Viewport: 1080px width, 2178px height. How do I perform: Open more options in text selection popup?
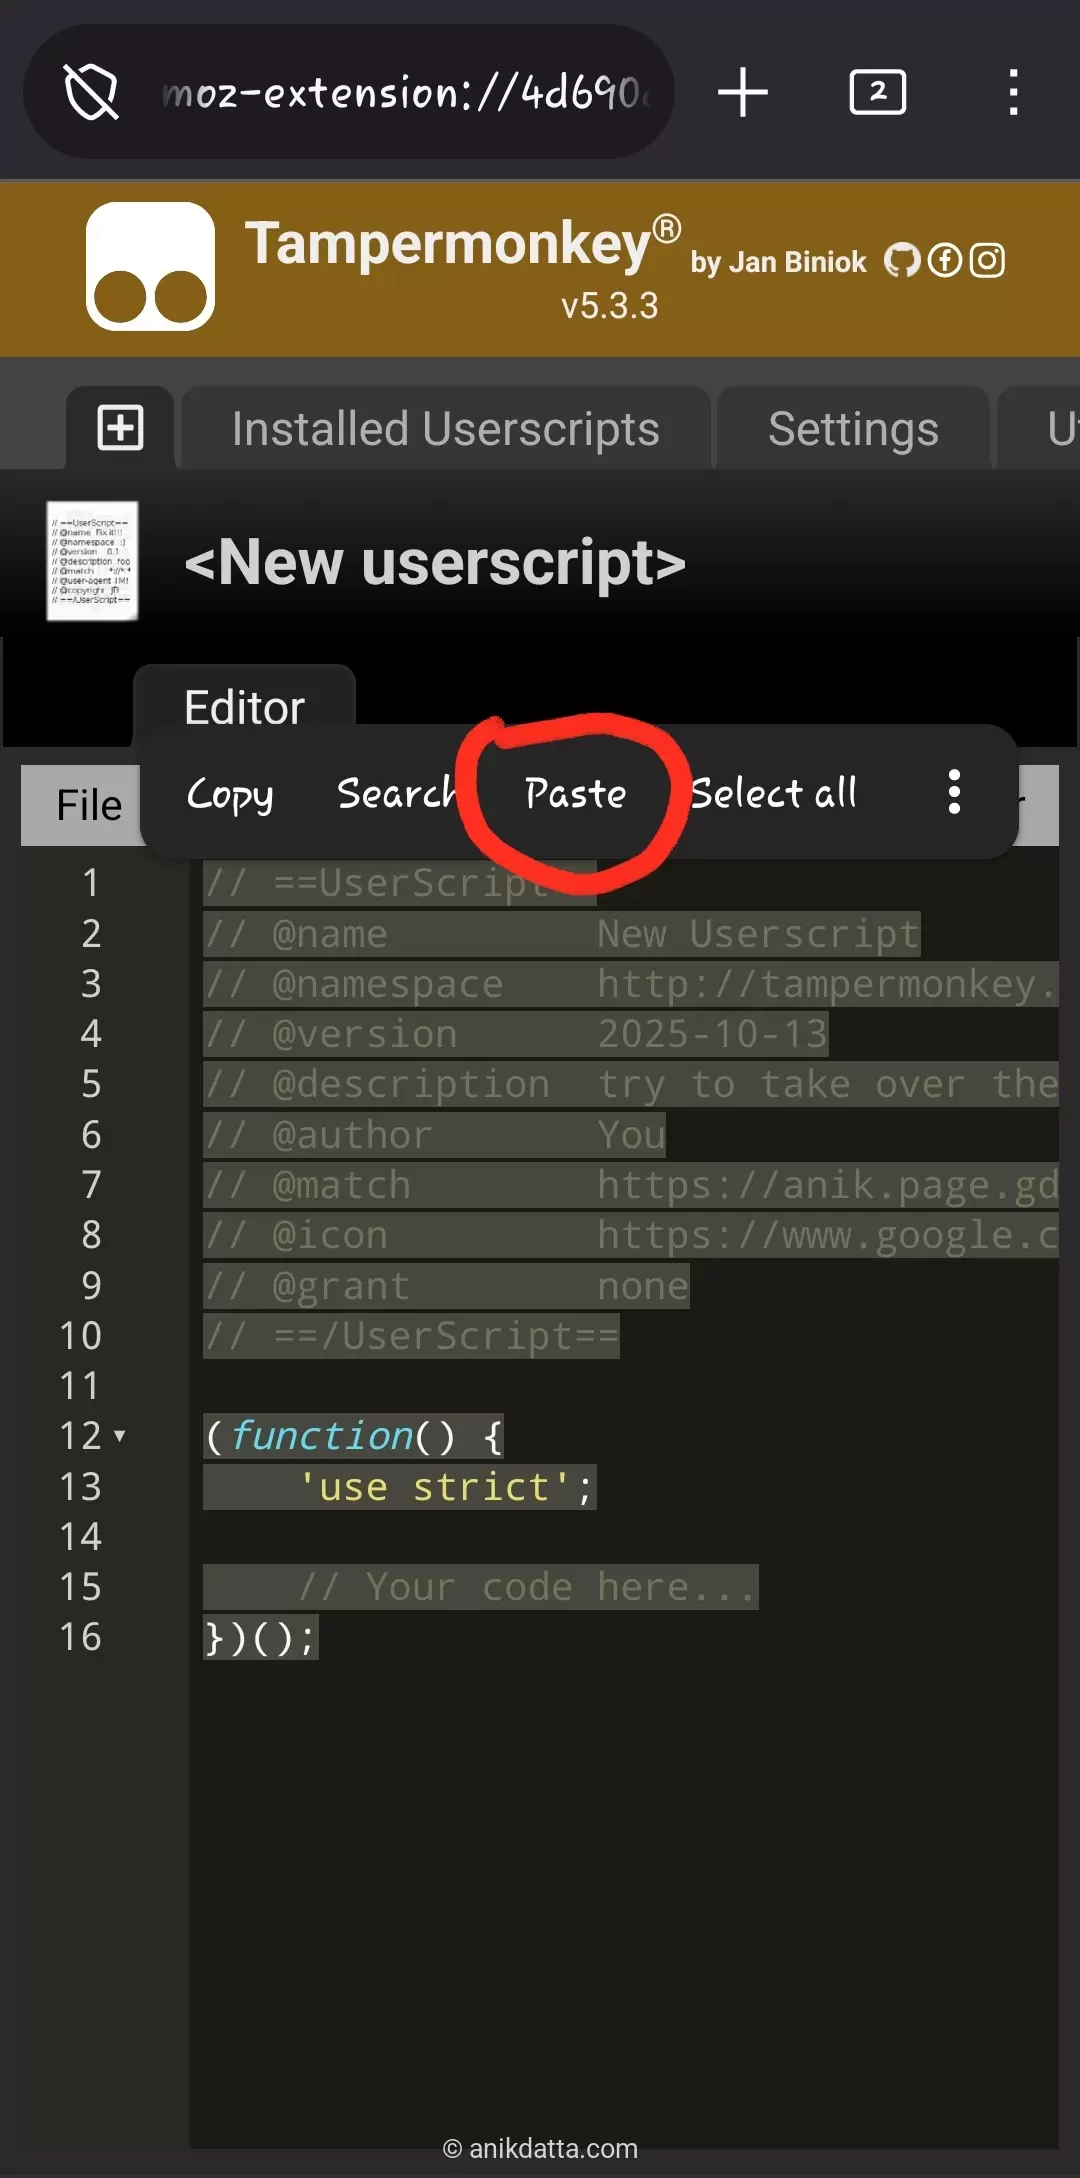pos(954,792)
